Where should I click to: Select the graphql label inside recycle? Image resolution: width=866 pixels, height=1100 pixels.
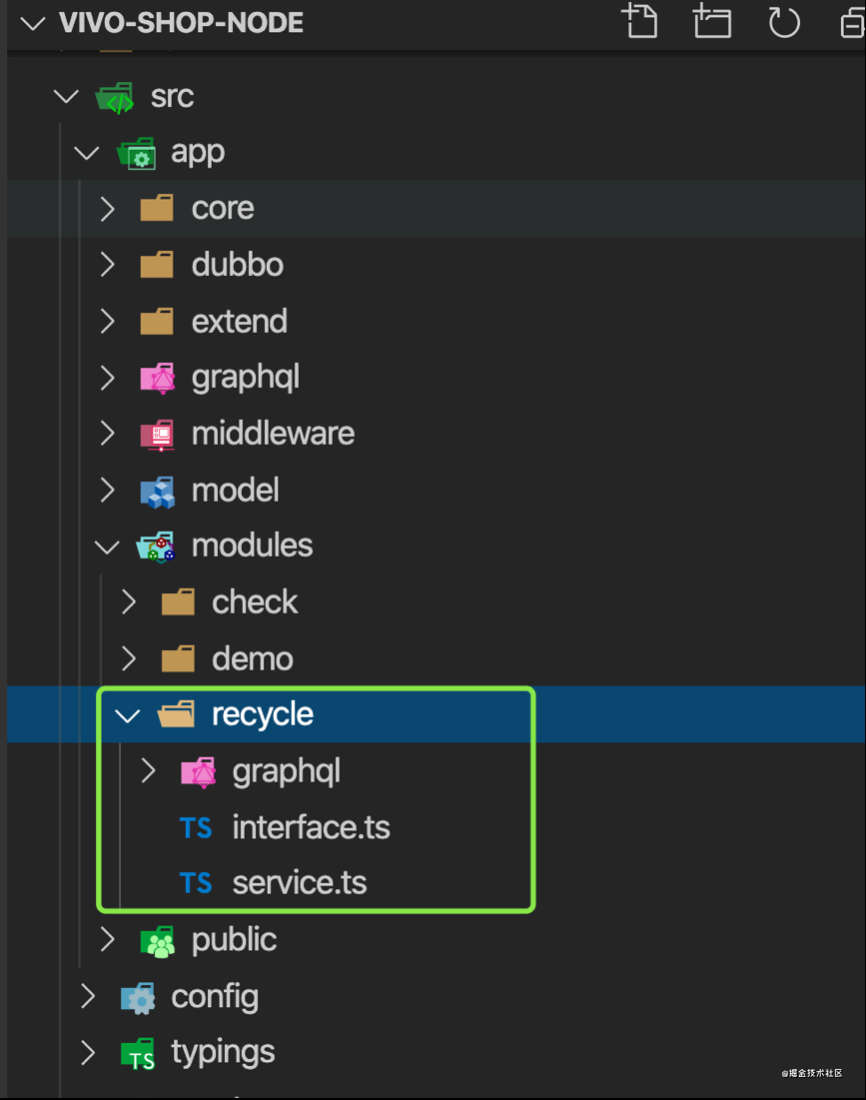286,772
